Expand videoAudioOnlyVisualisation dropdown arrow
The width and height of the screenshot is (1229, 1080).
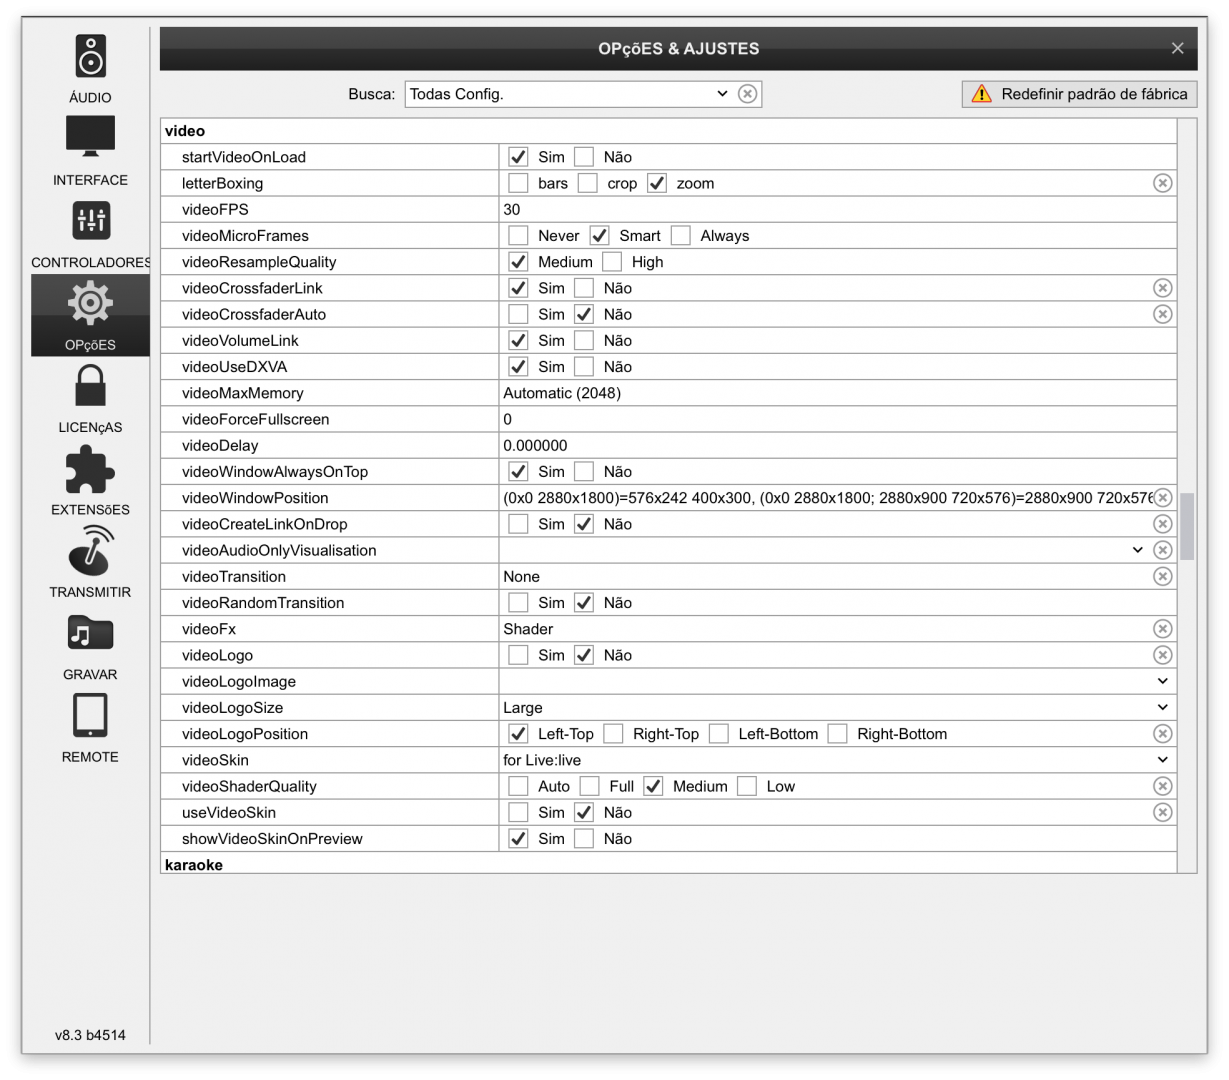(x=1137, y=550)
